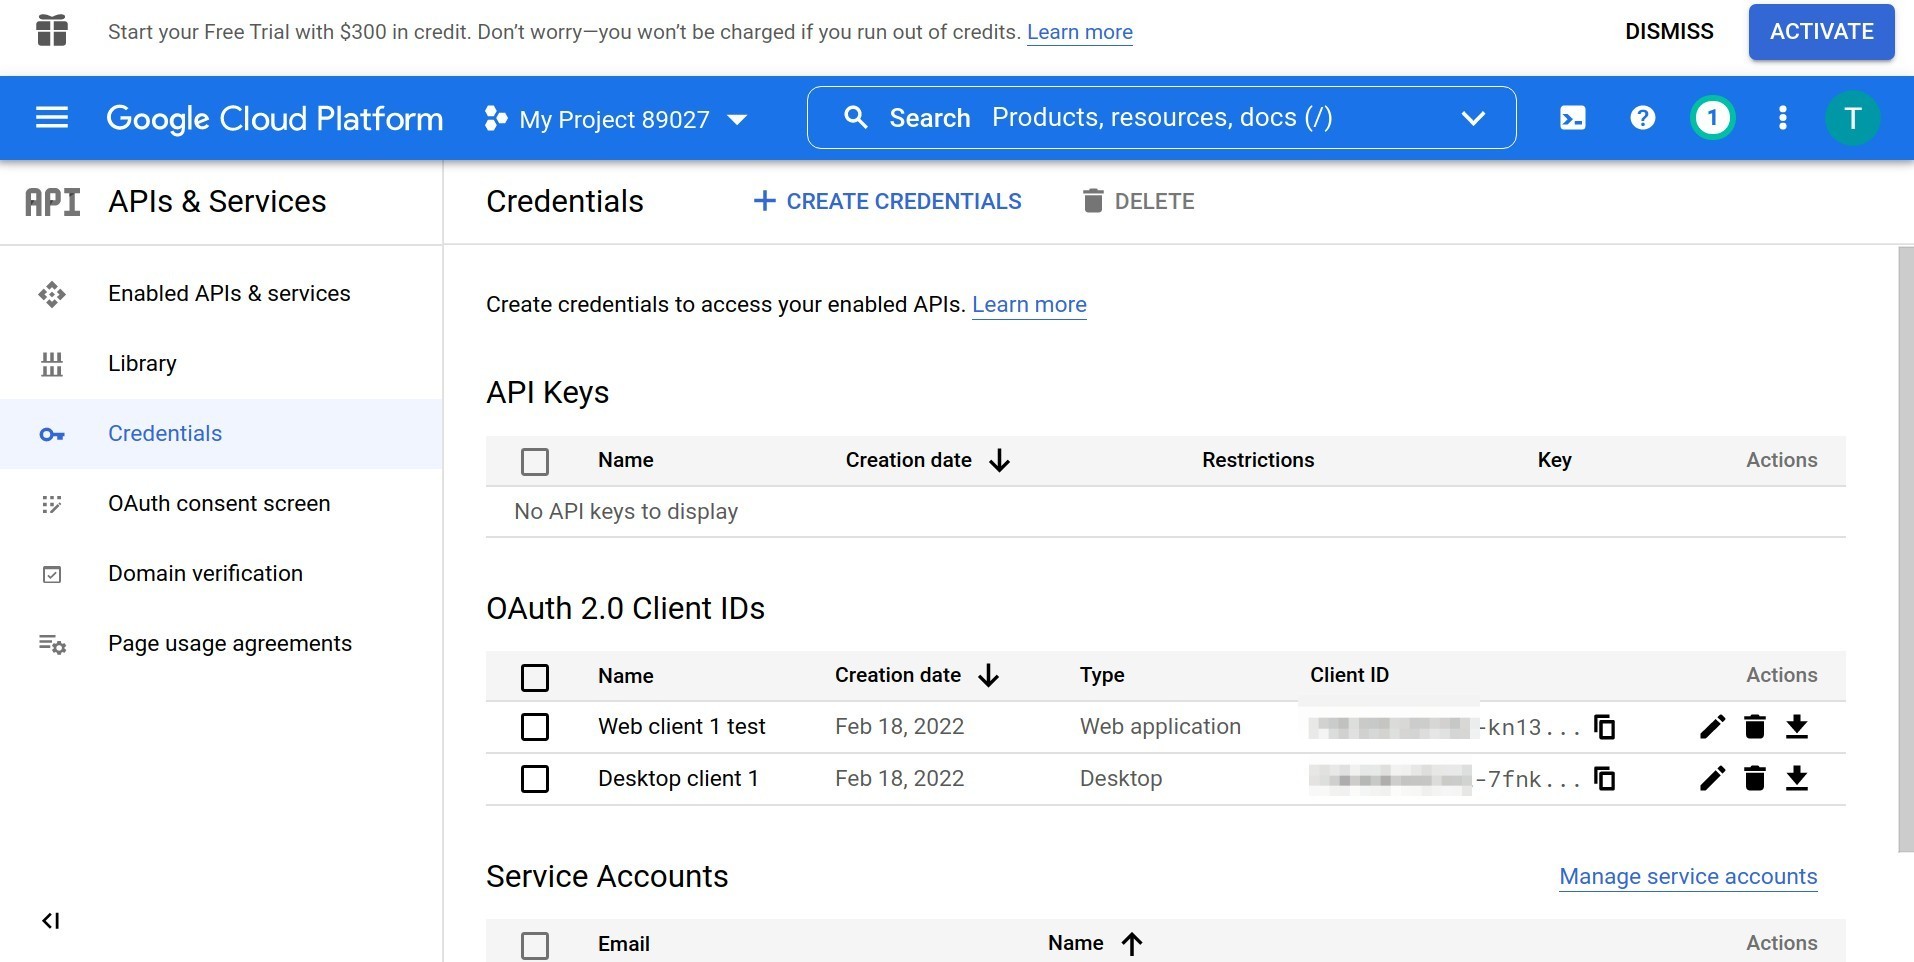The image size is (1914, 962).
Task: Download JSON for Desktop client 1
Action: 1797,779
